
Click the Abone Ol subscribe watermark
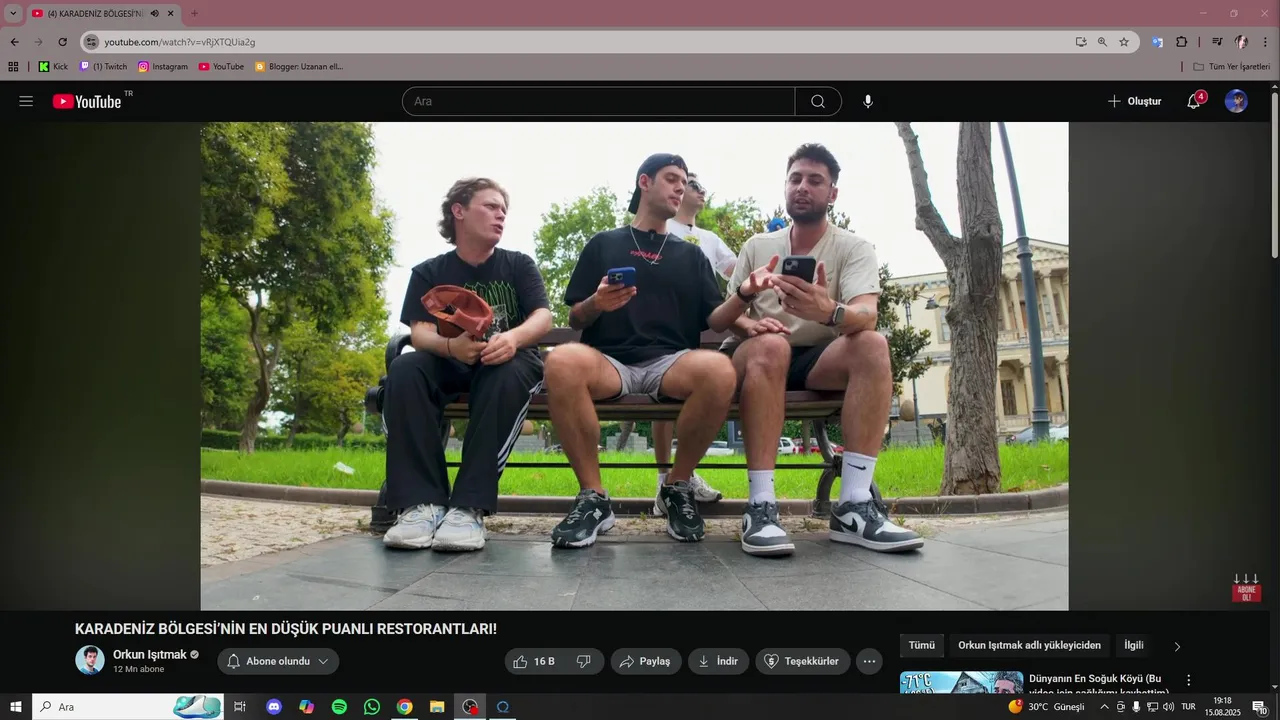point(1246,587)
